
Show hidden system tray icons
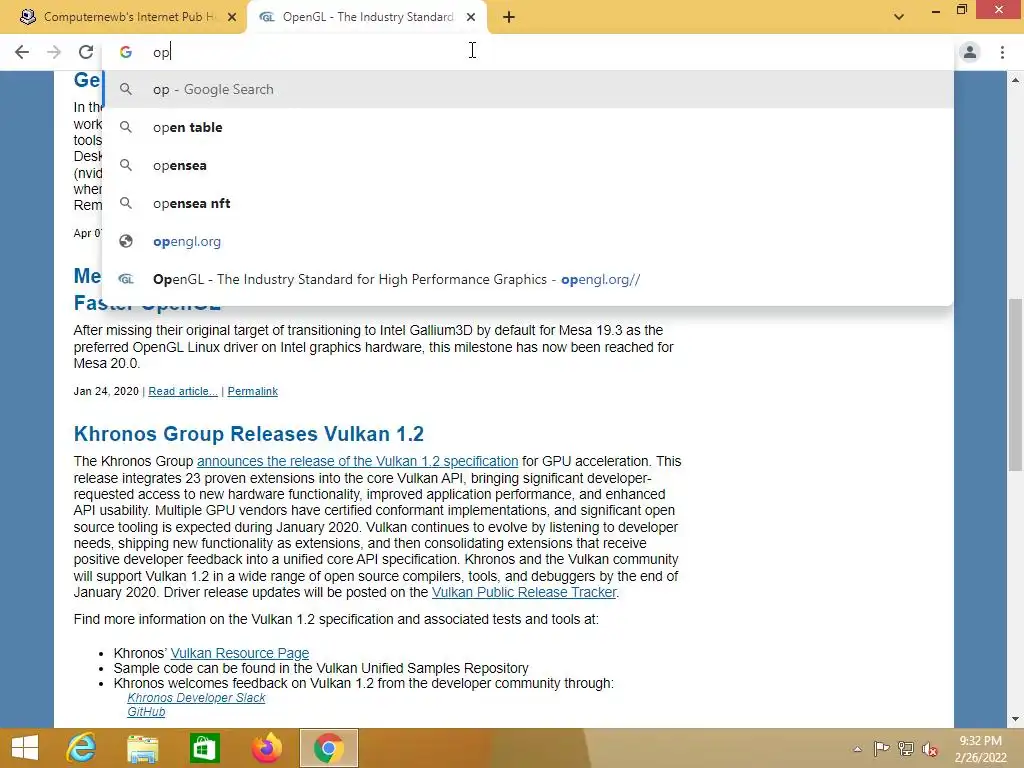coord(857,749)
